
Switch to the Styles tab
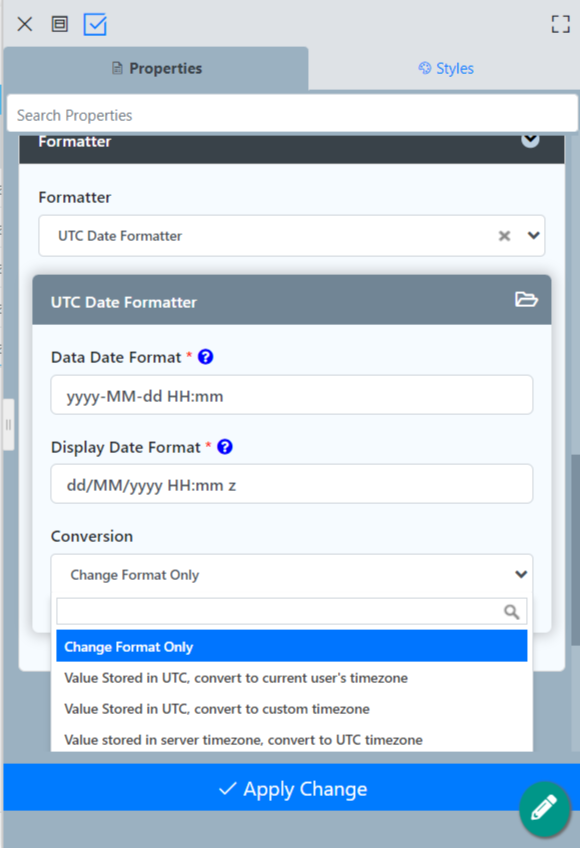coord(446,68)
